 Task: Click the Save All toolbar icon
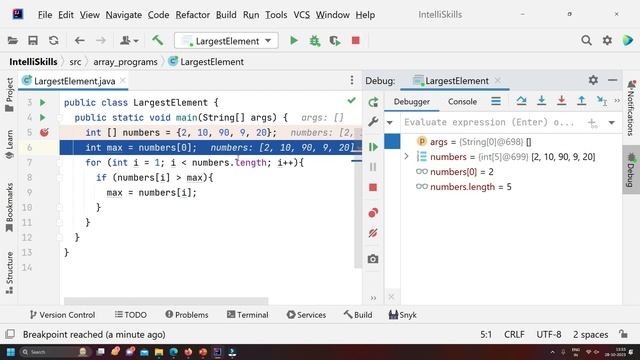pyautogui.click(x=33, y=40)
